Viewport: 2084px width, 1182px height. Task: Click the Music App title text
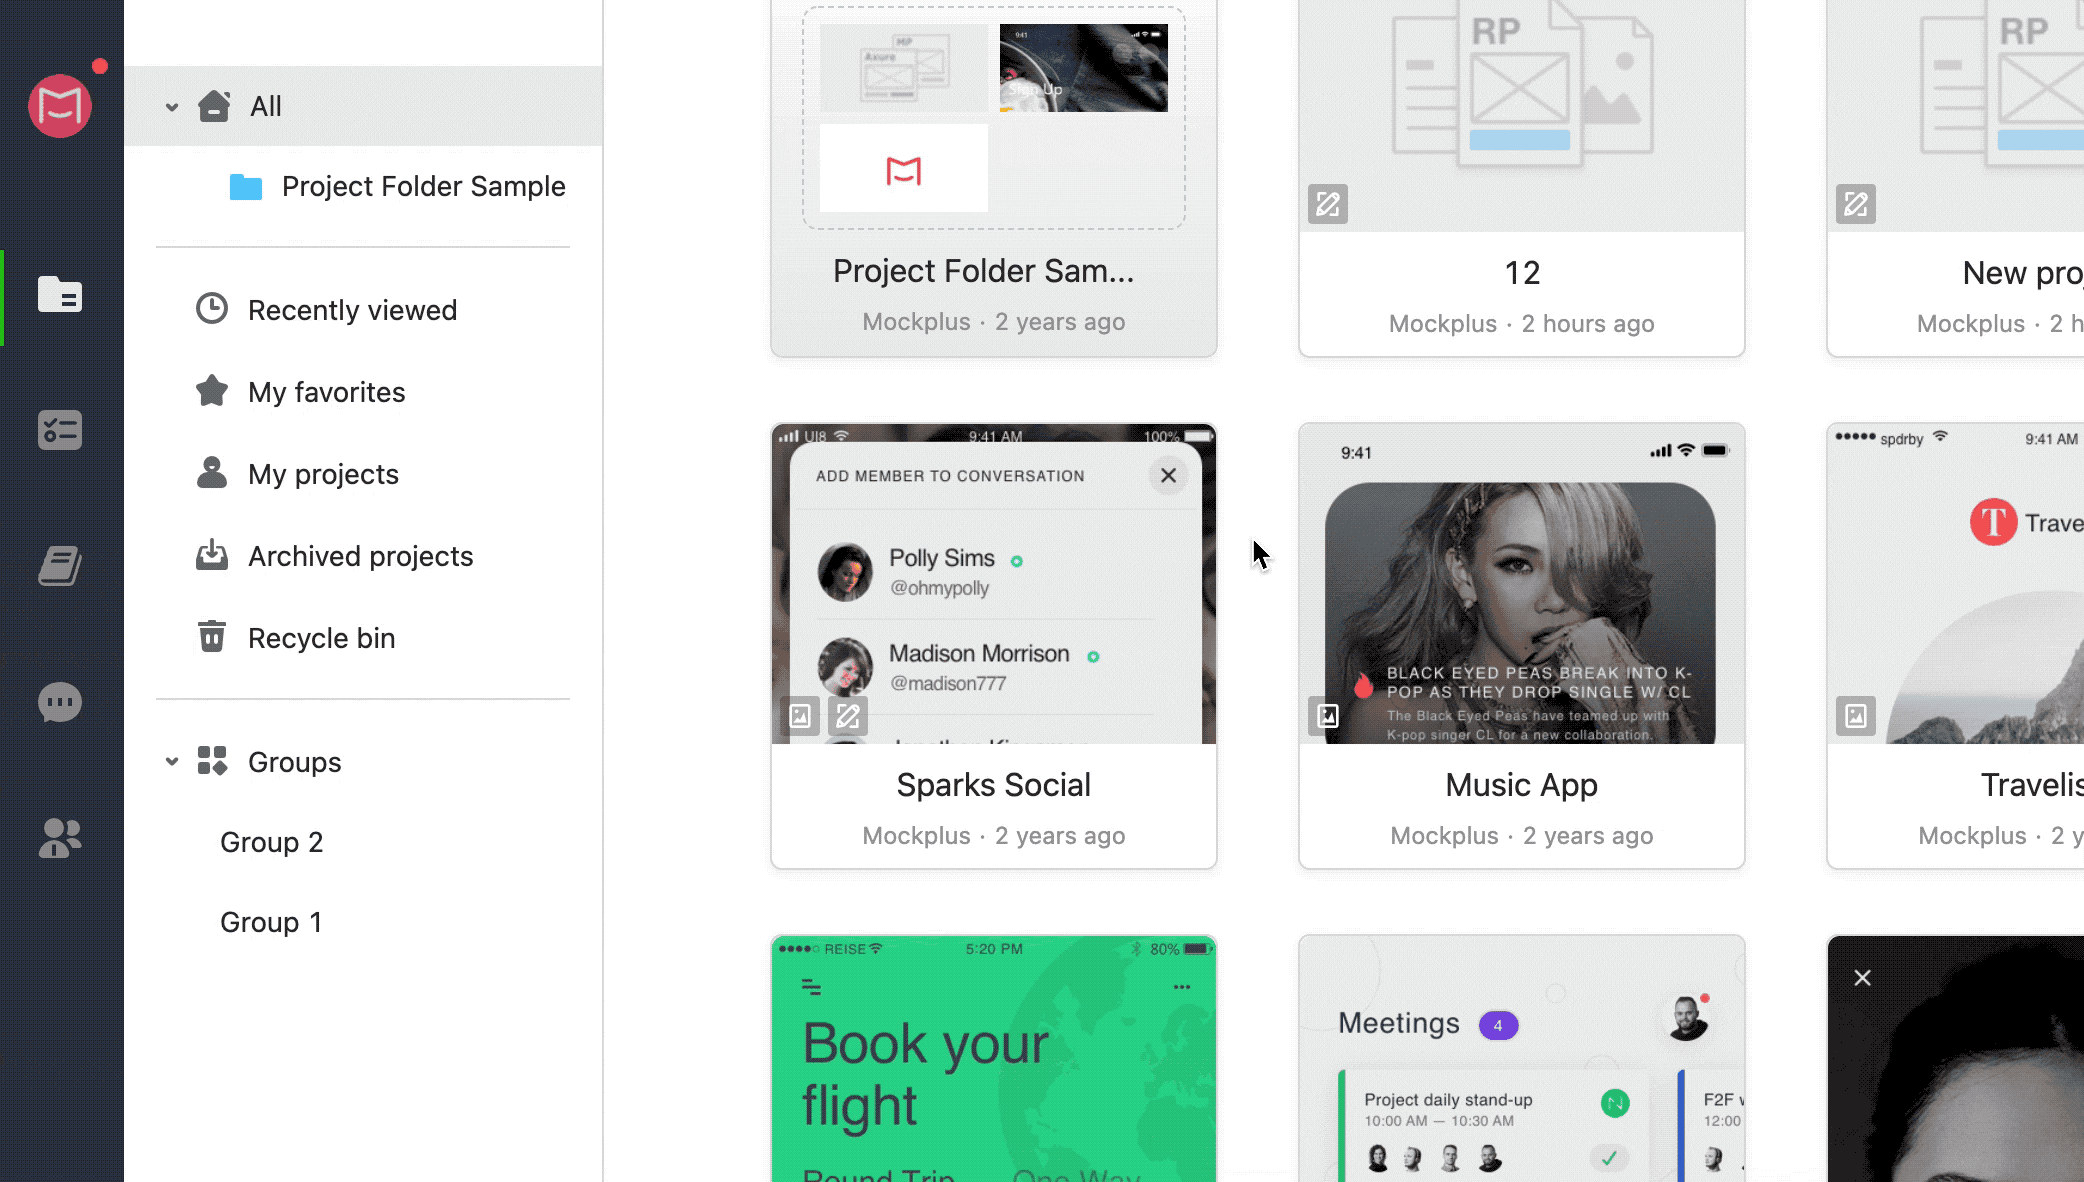(x=1521, y=785)
